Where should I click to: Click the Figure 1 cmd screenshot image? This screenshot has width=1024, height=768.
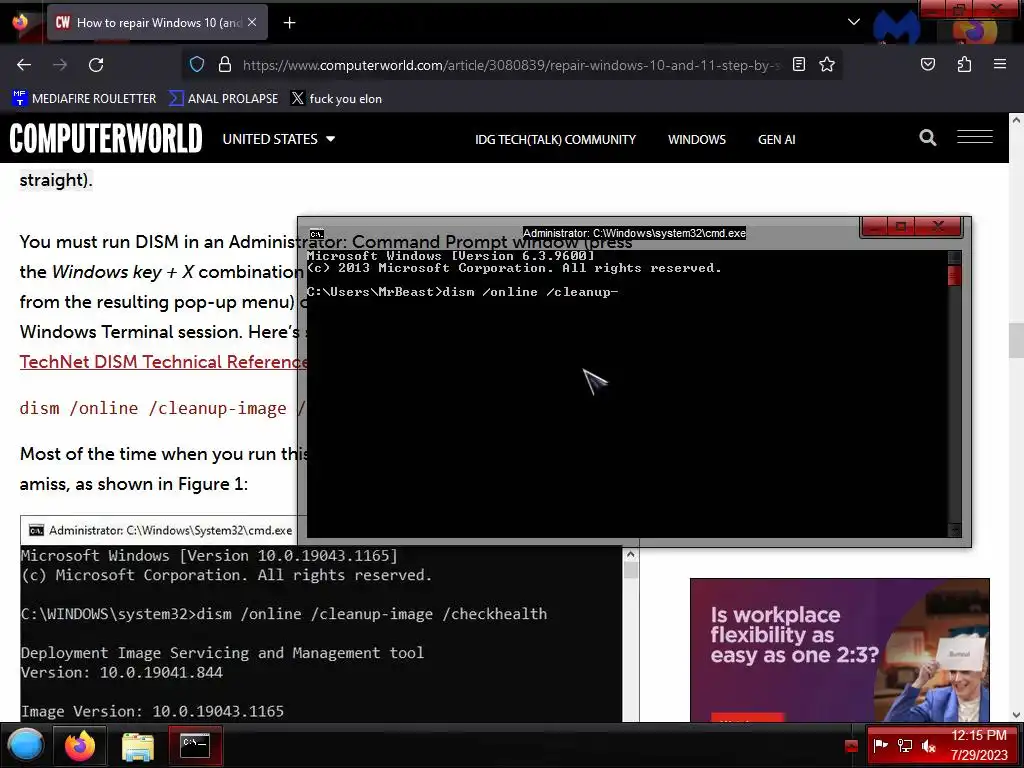pyautogui.click(x=329, y=618)
